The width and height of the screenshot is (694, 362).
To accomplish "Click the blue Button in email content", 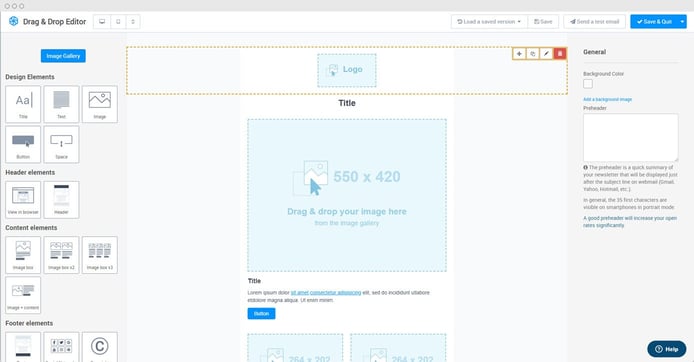I will coord(261,314).
